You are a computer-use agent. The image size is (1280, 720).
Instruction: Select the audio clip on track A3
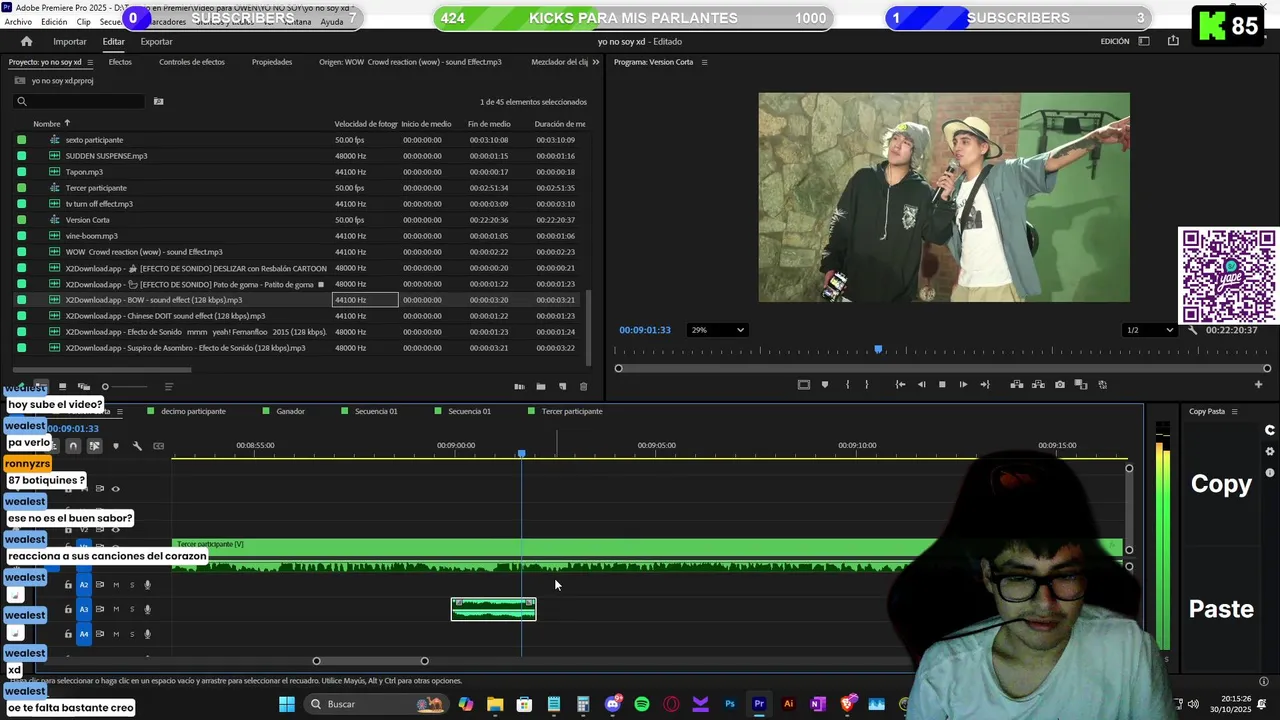pos(493,609)
